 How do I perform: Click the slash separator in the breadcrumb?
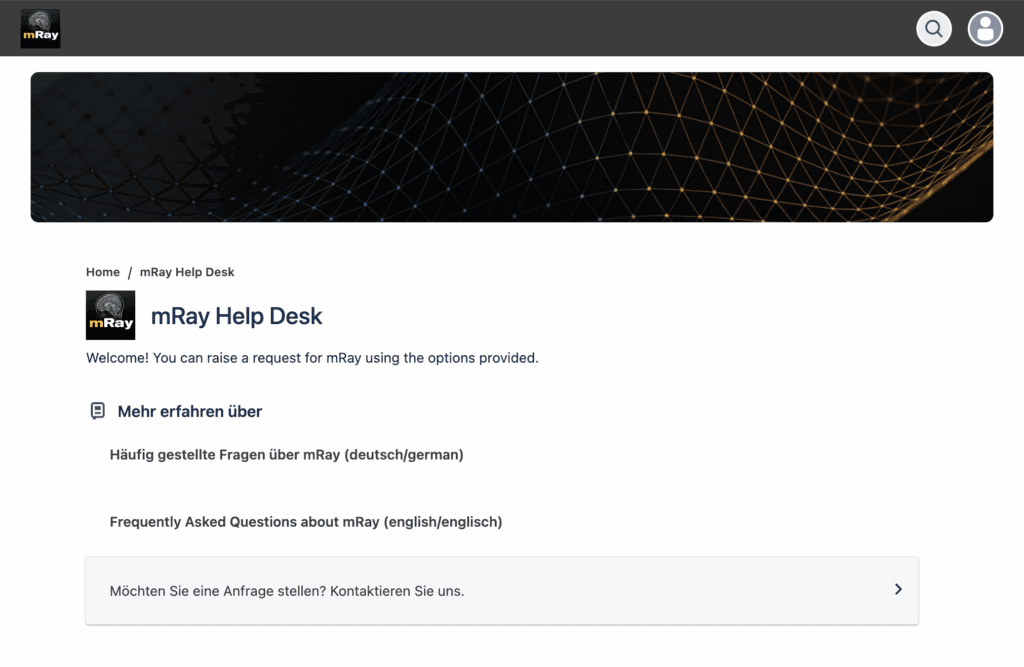(130, 272)
